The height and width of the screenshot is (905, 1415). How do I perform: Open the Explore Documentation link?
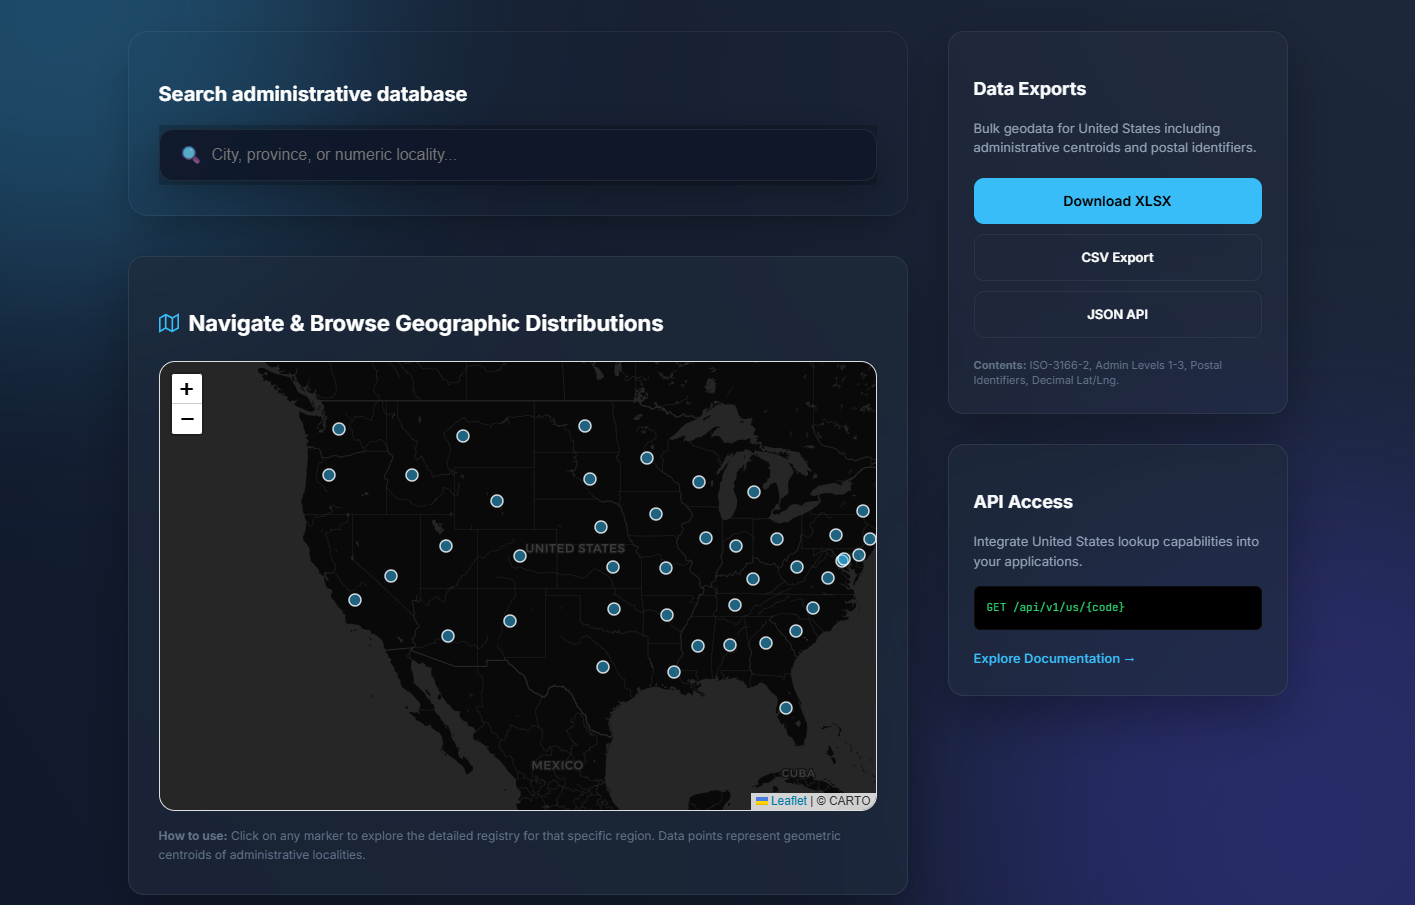coord(1054,658)
